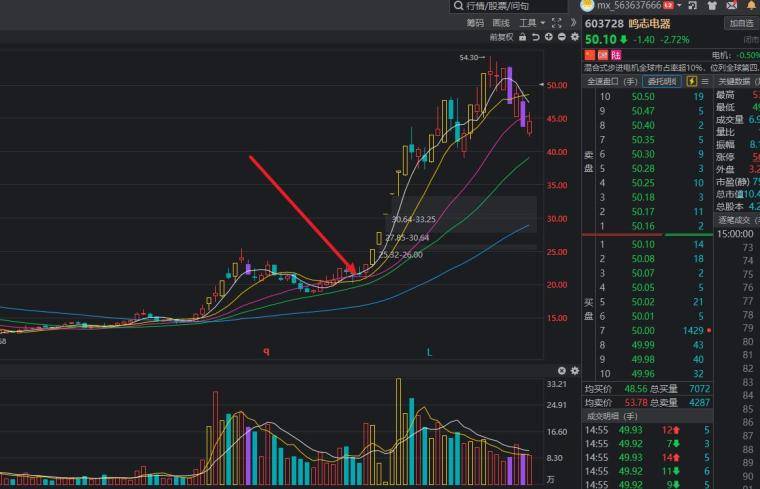Select the 关键数据 tab

[x=736, y=81]
